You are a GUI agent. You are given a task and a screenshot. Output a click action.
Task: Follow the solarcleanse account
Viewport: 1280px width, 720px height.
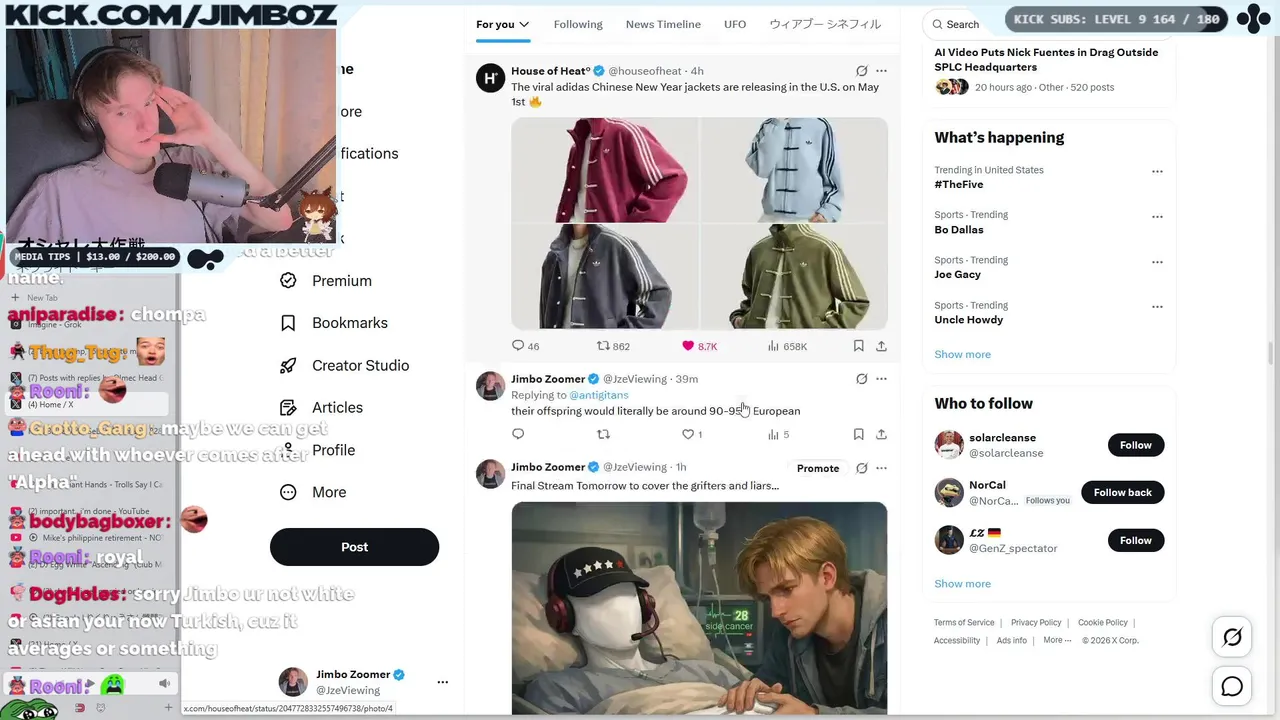1135,445
